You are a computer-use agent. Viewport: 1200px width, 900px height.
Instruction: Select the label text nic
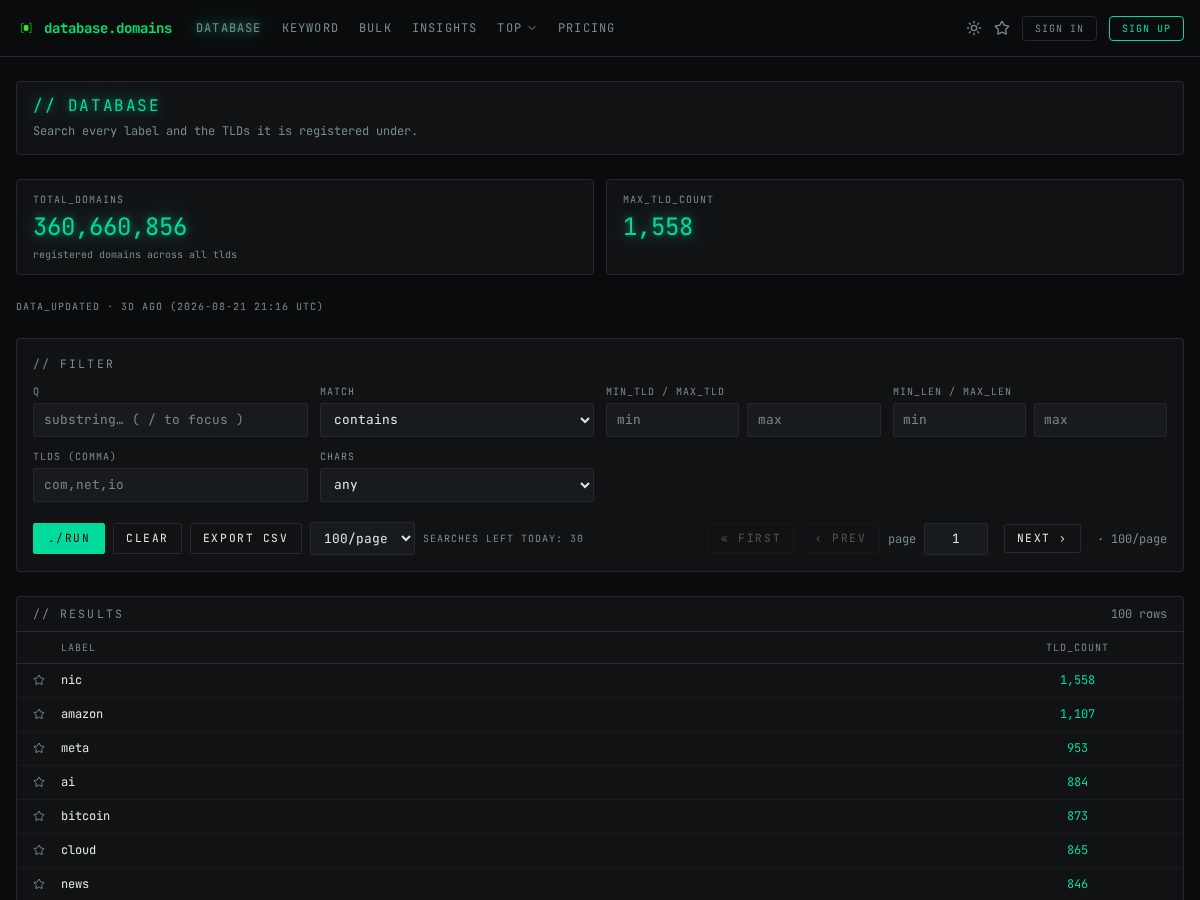(x=71, y=680)
